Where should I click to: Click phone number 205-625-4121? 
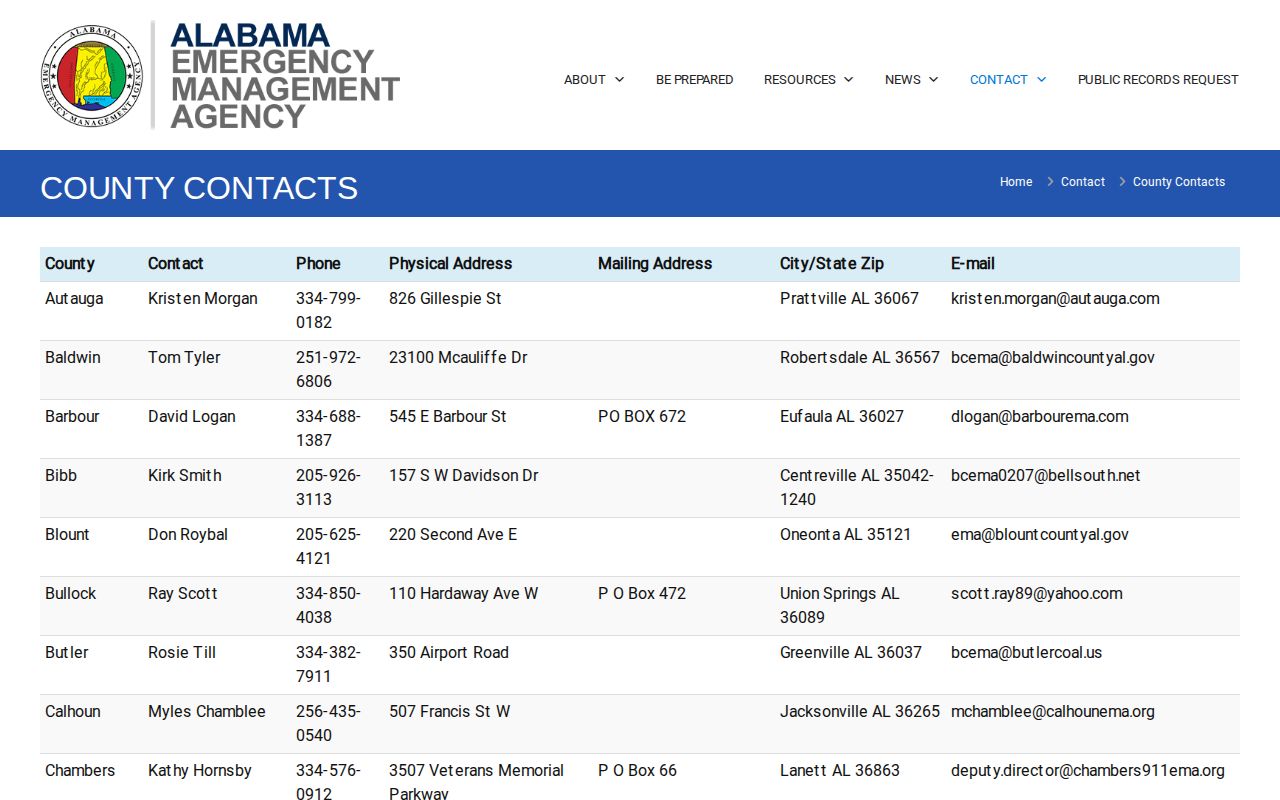tap(328, 547)
